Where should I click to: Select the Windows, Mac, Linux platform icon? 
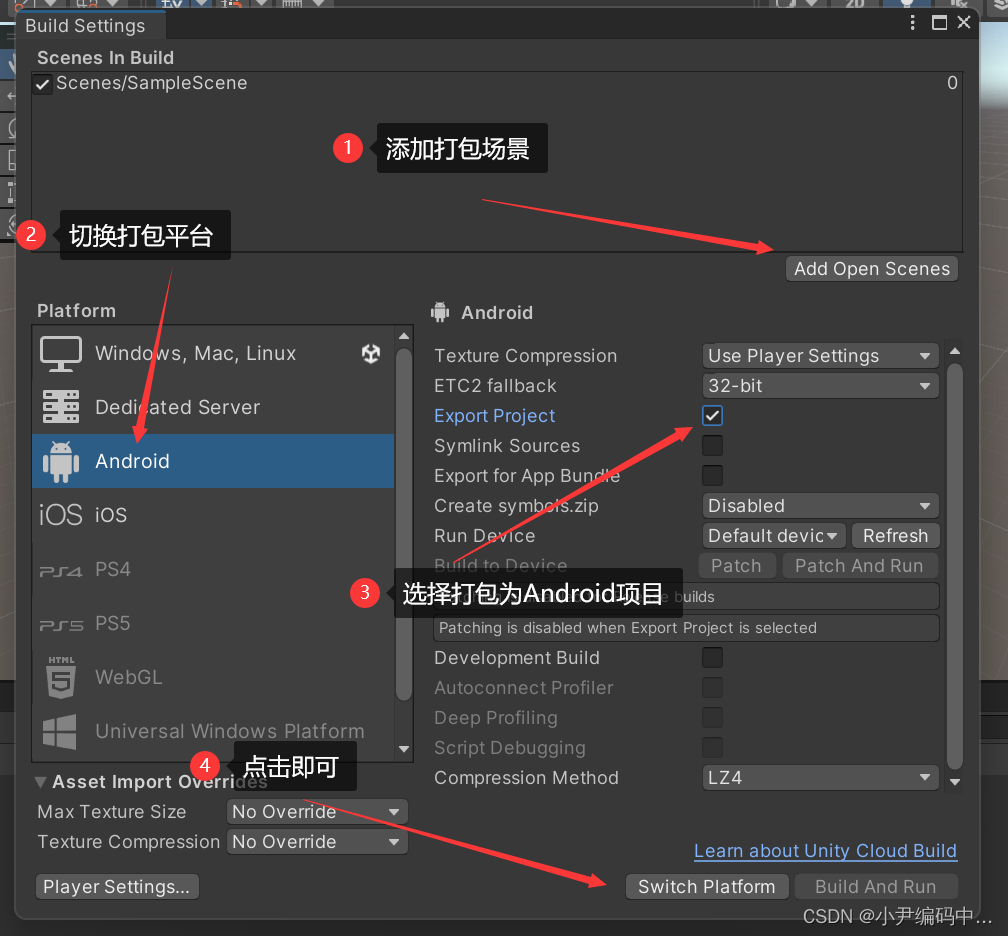click(61, 354)
